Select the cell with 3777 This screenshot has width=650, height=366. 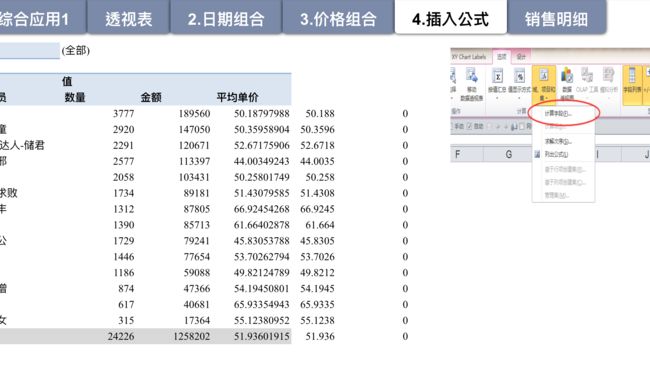click(x=124, y=114)
